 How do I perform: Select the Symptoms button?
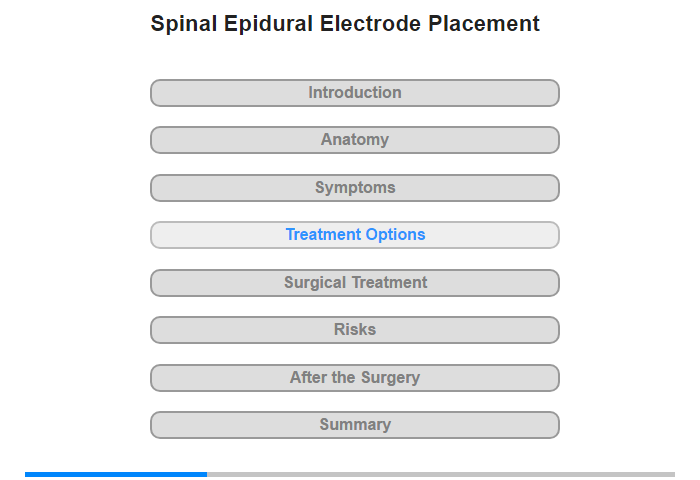tap(354, 188)
